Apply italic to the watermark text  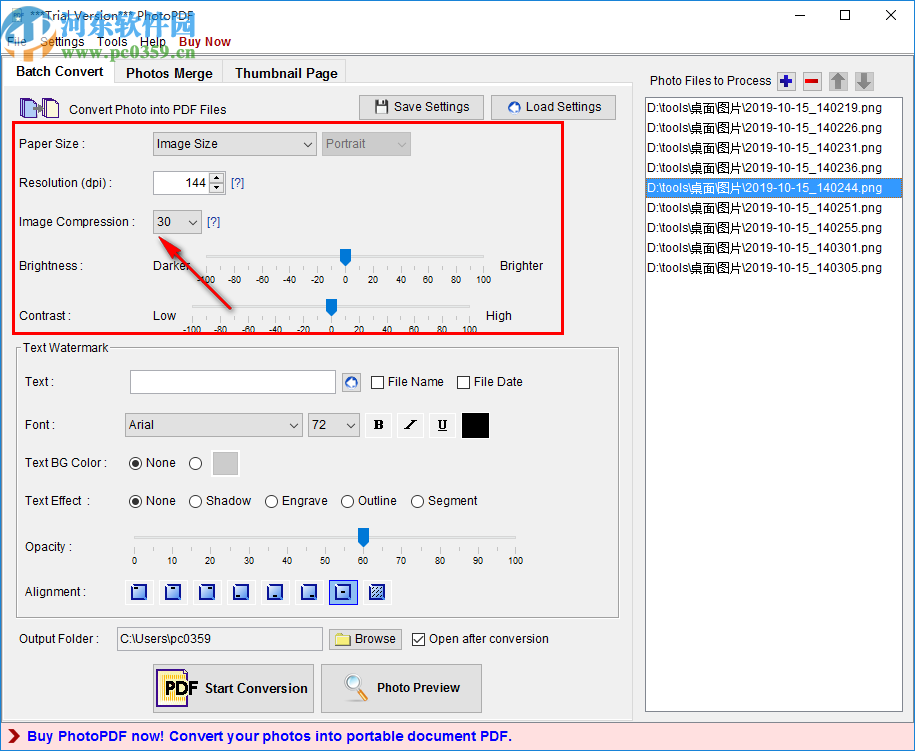coord(410,425)
